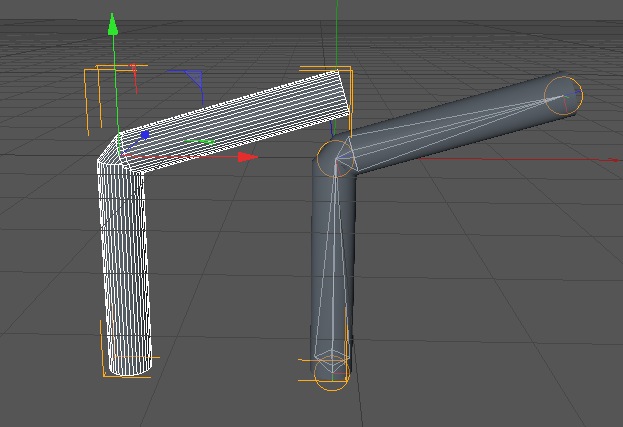The width and height of the screenshot is (623, 427).
Task: Click the blue Z-axis handle dot
Action: click(145, 135)
